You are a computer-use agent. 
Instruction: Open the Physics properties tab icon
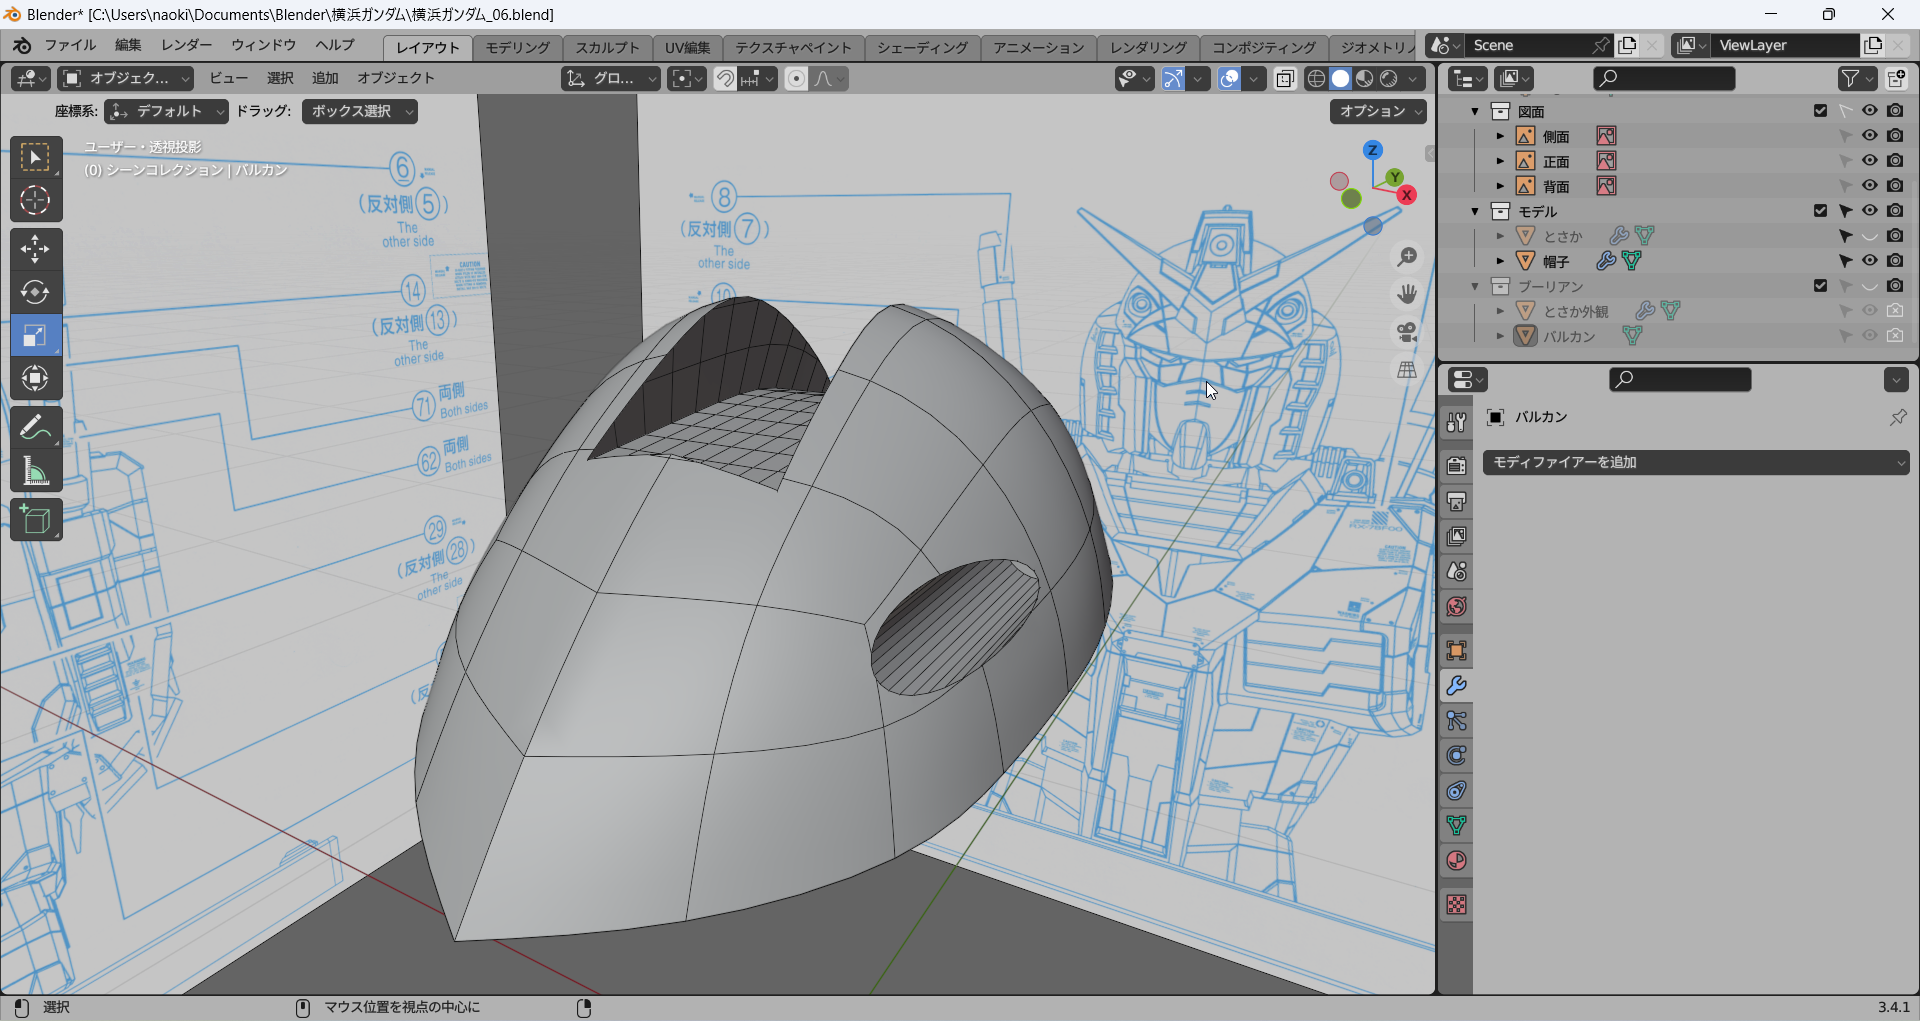click(x=1456, y=756)
